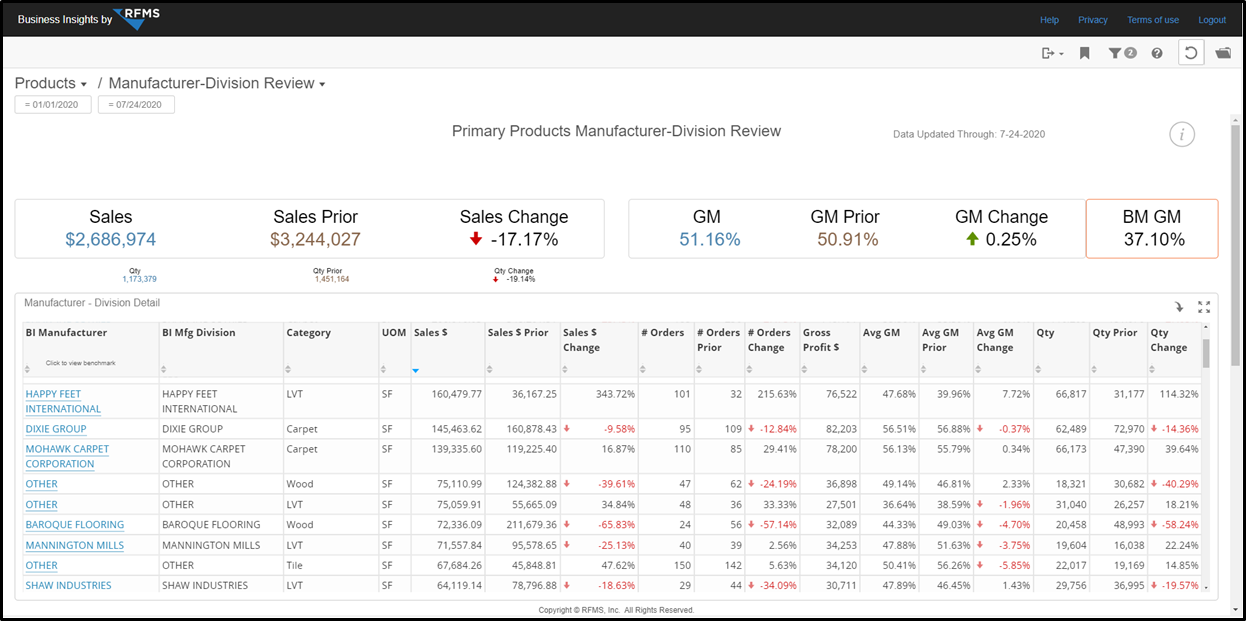Click the 01/01/2020 start date filter
This screenshot has height=621, width=1246.
pyautogui.click(x=53, y=105)
